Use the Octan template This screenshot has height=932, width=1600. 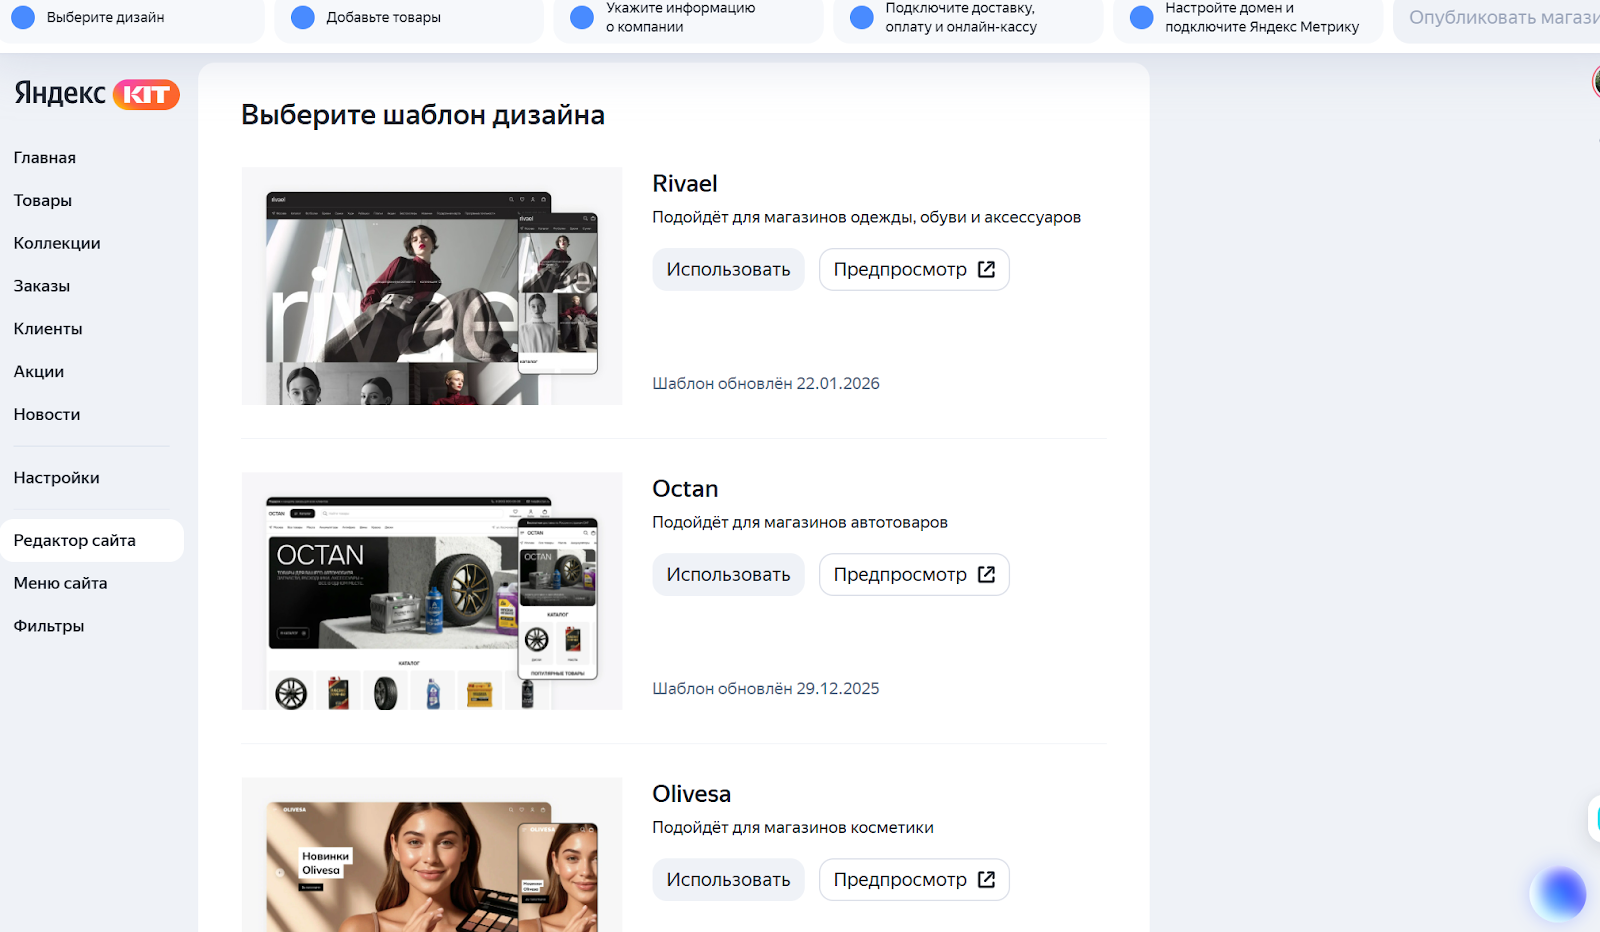(728, 575)
